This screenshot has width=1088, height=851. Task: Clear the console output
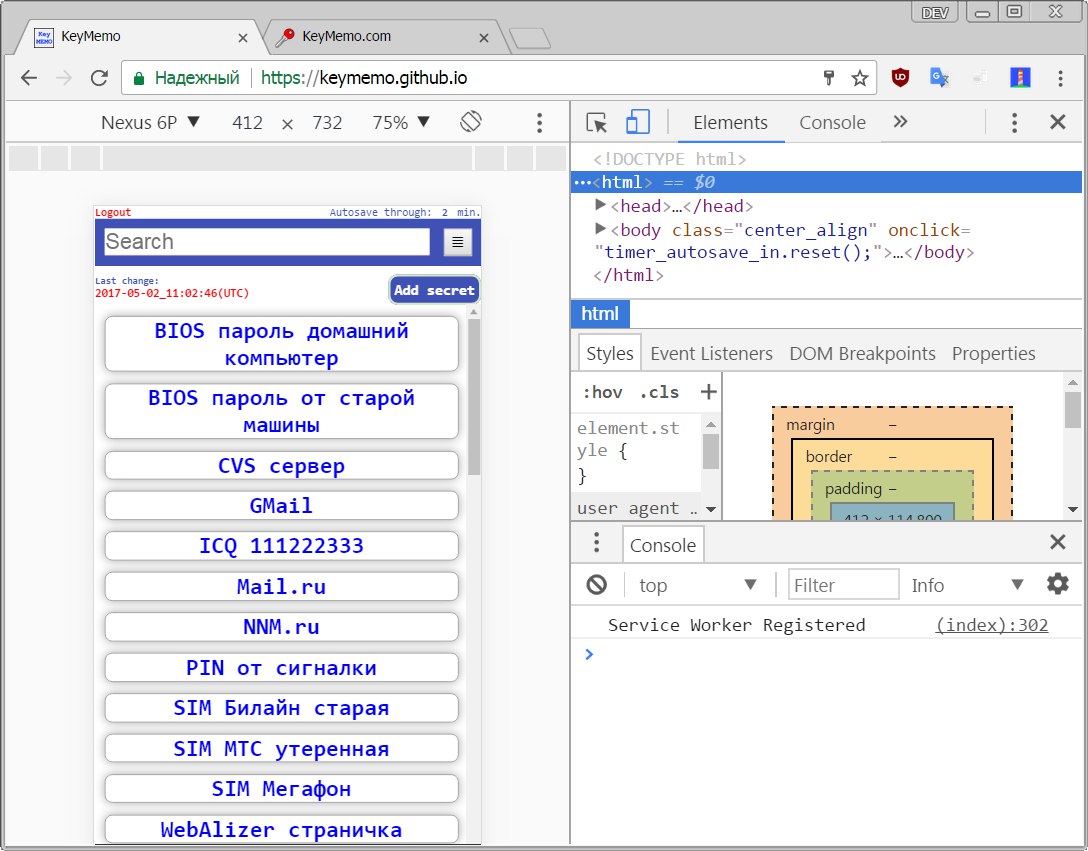[x=597, y=585]
